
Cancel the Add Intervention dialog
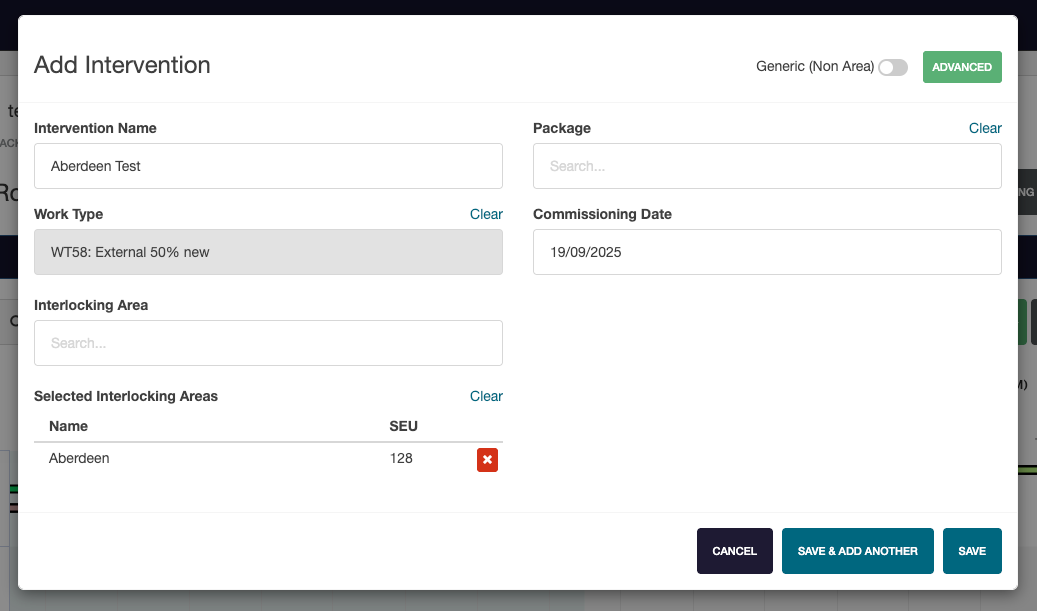pos(734,551)
